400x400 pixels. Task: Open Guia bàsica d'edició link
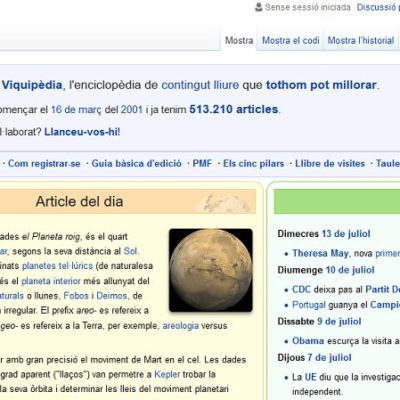136,164
